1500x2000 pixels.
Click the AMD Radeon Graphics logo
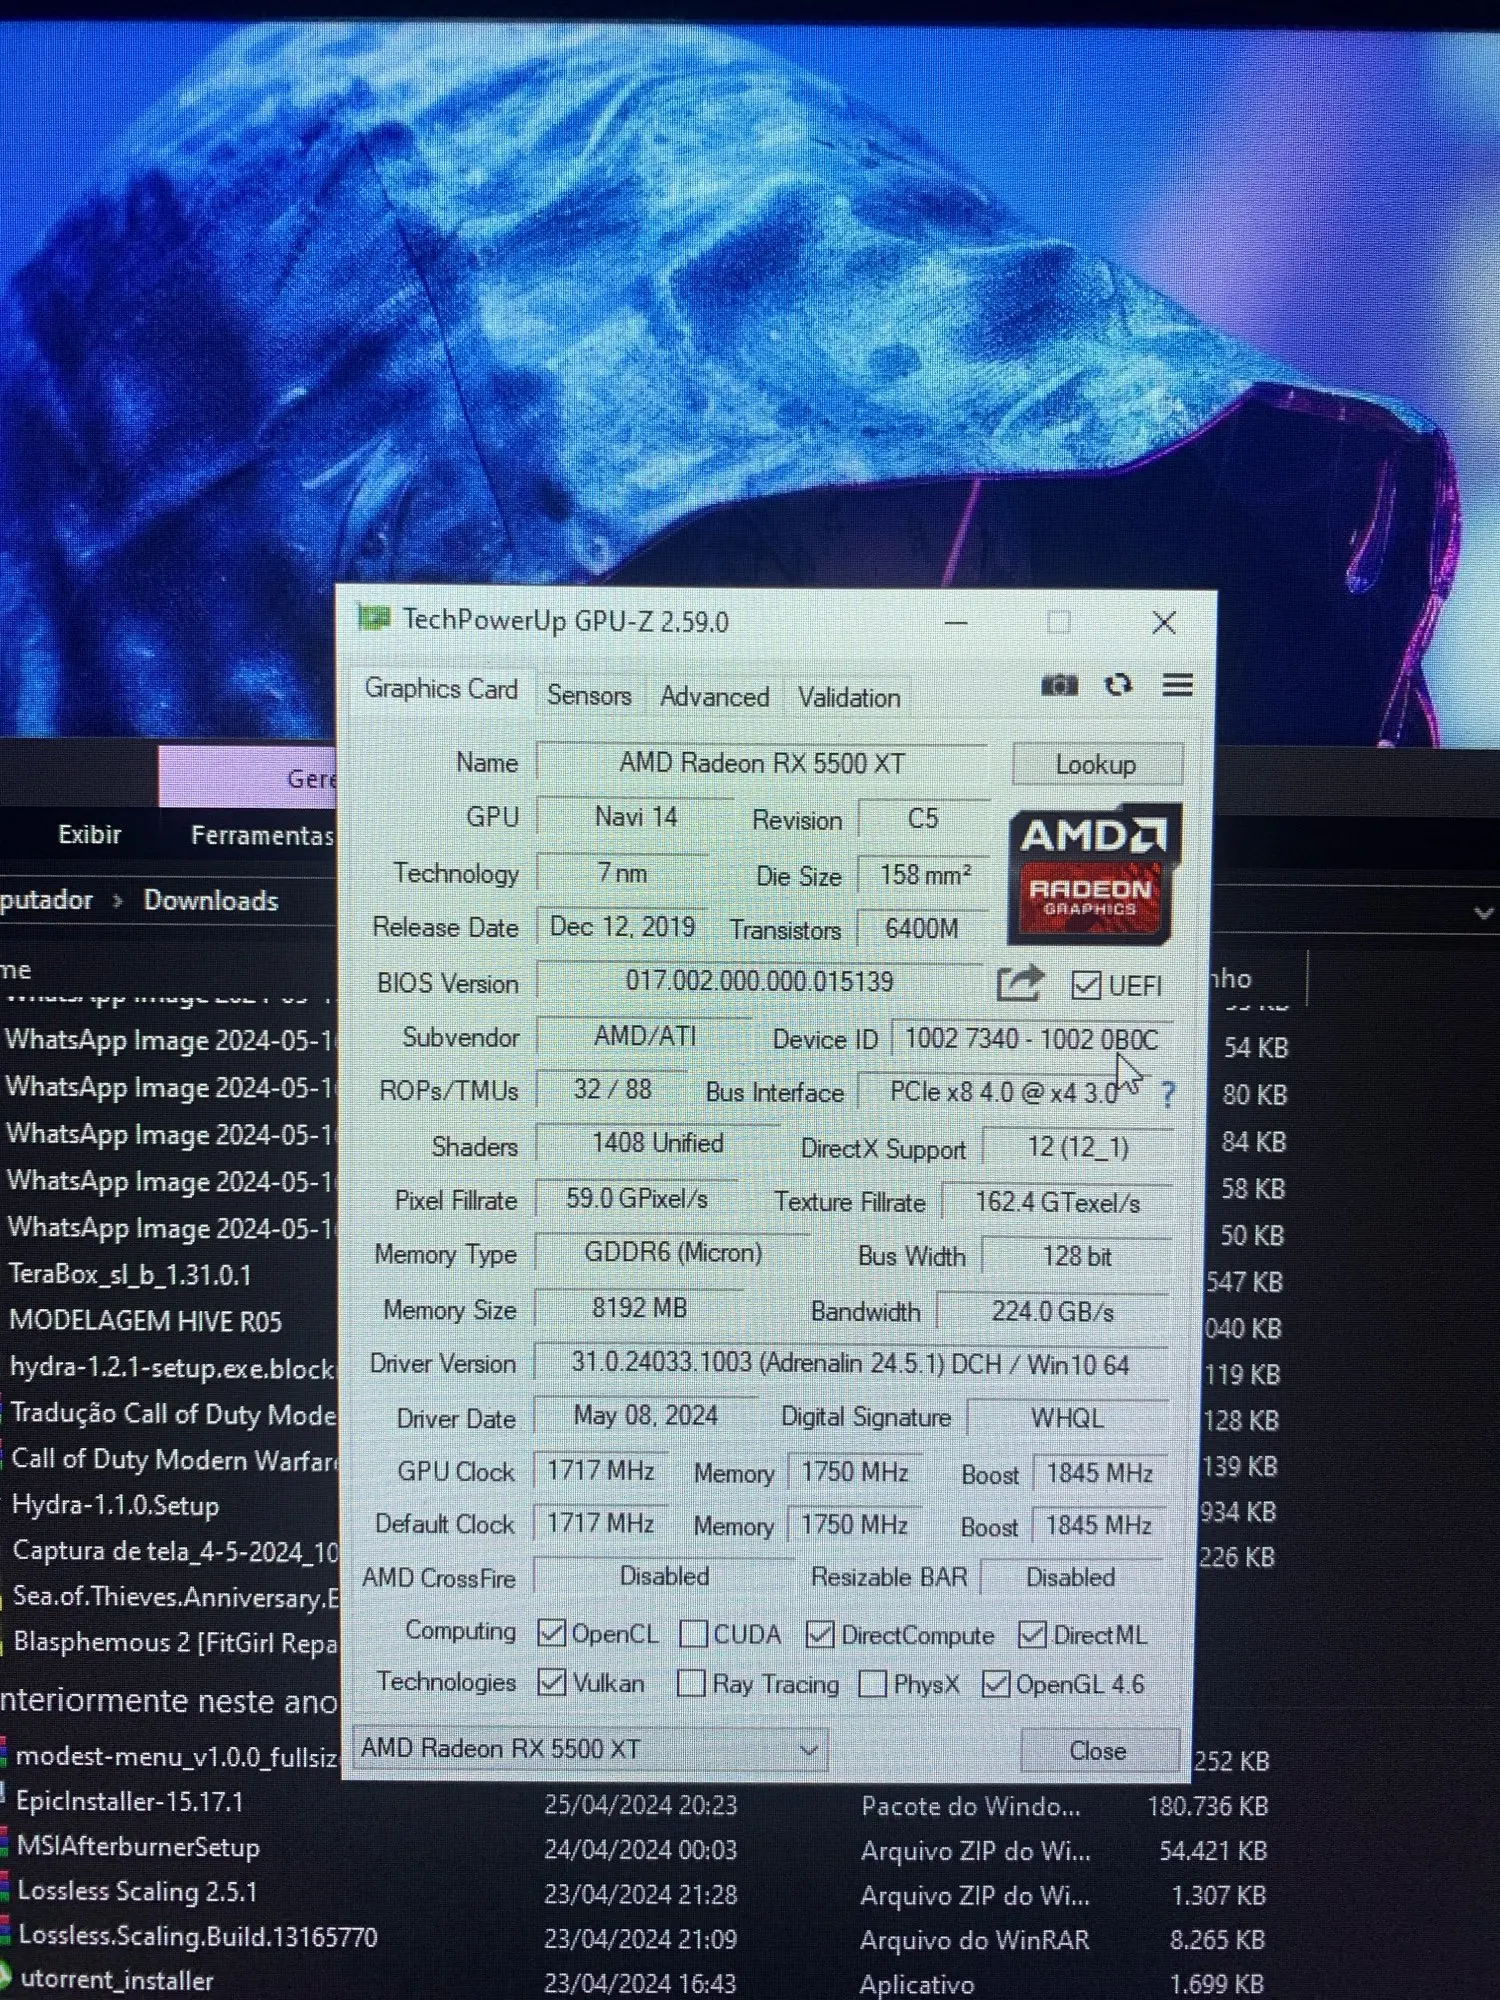click(1094, 874)
